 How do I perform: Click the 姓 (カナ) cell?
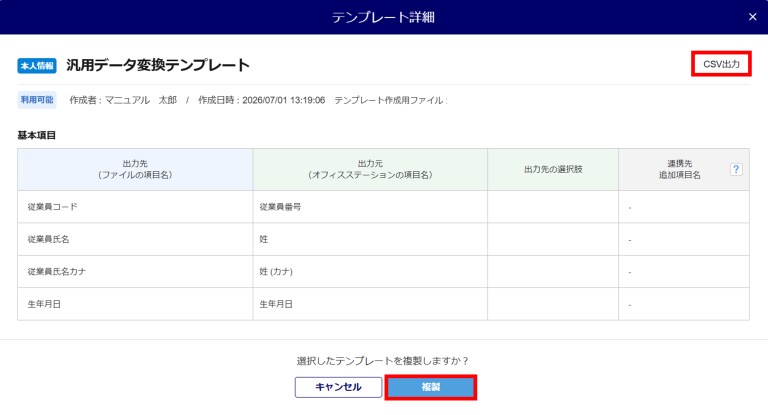coord(370,271)
